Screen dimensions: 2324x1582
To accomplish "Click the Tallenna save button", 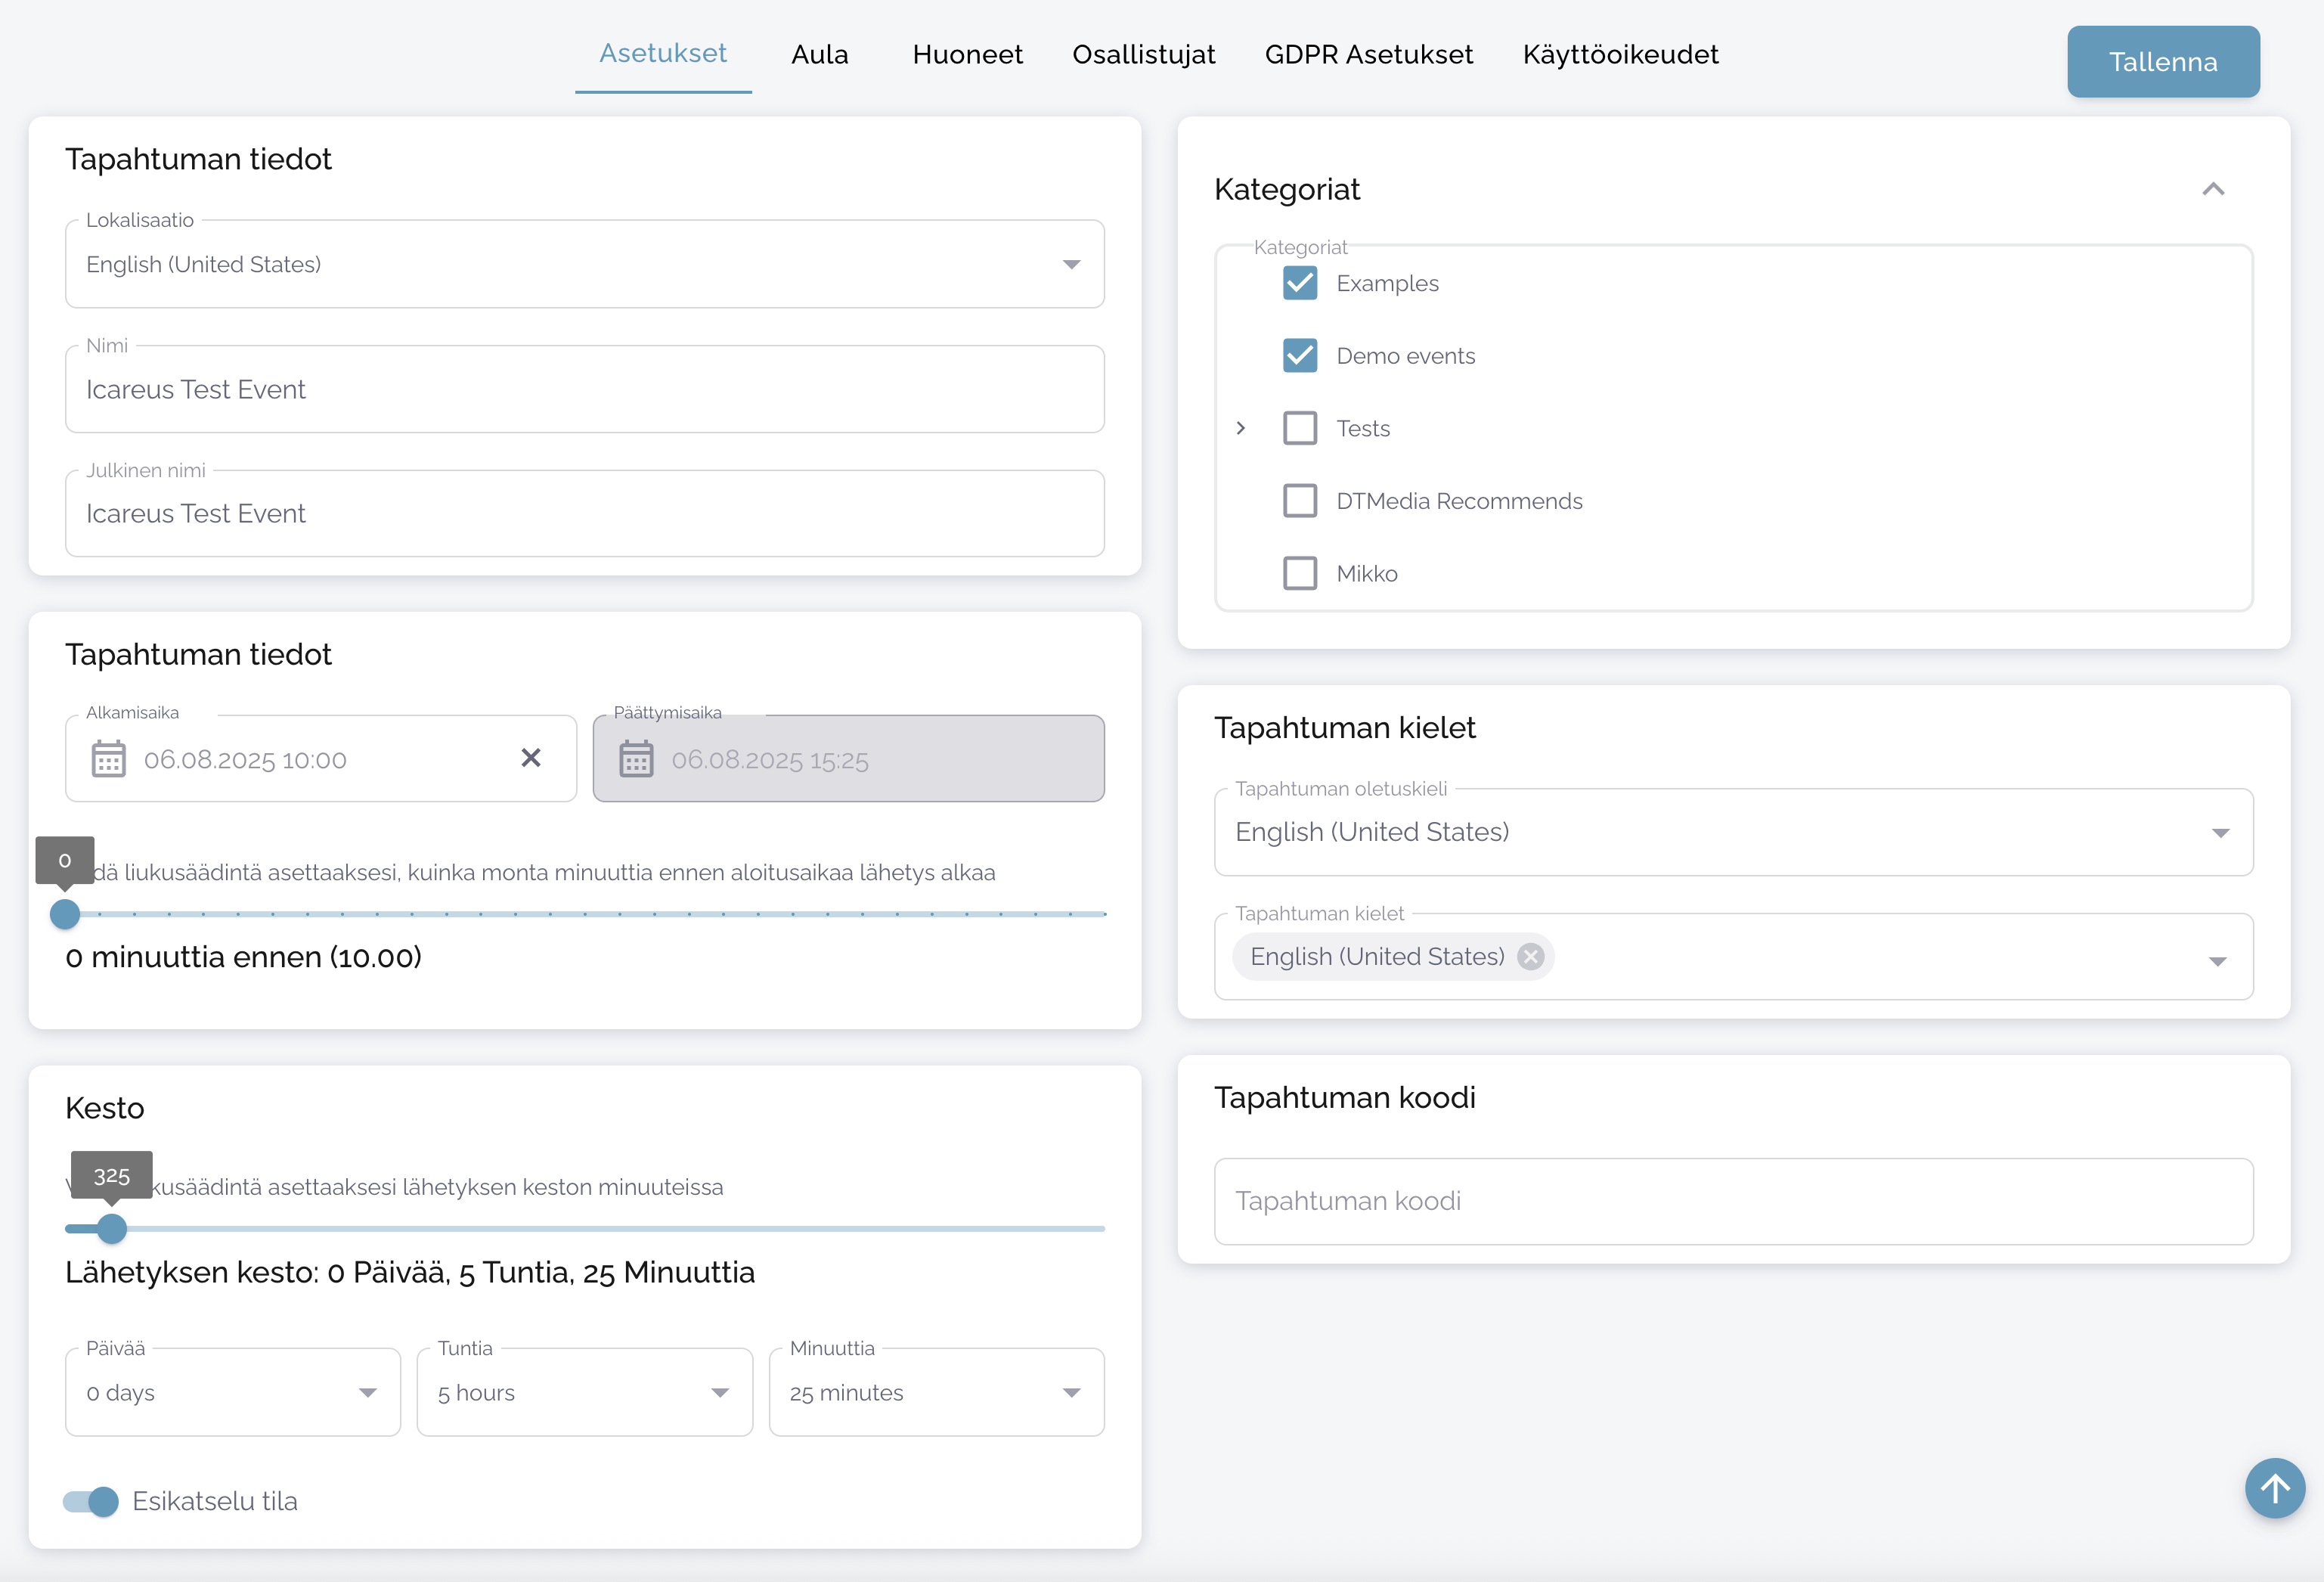I will (2162, 62).
